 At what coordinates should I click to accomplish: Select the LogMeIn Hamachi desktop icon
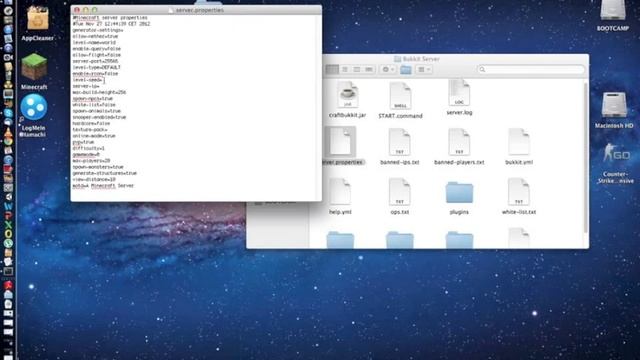click(x=33, y=116)
